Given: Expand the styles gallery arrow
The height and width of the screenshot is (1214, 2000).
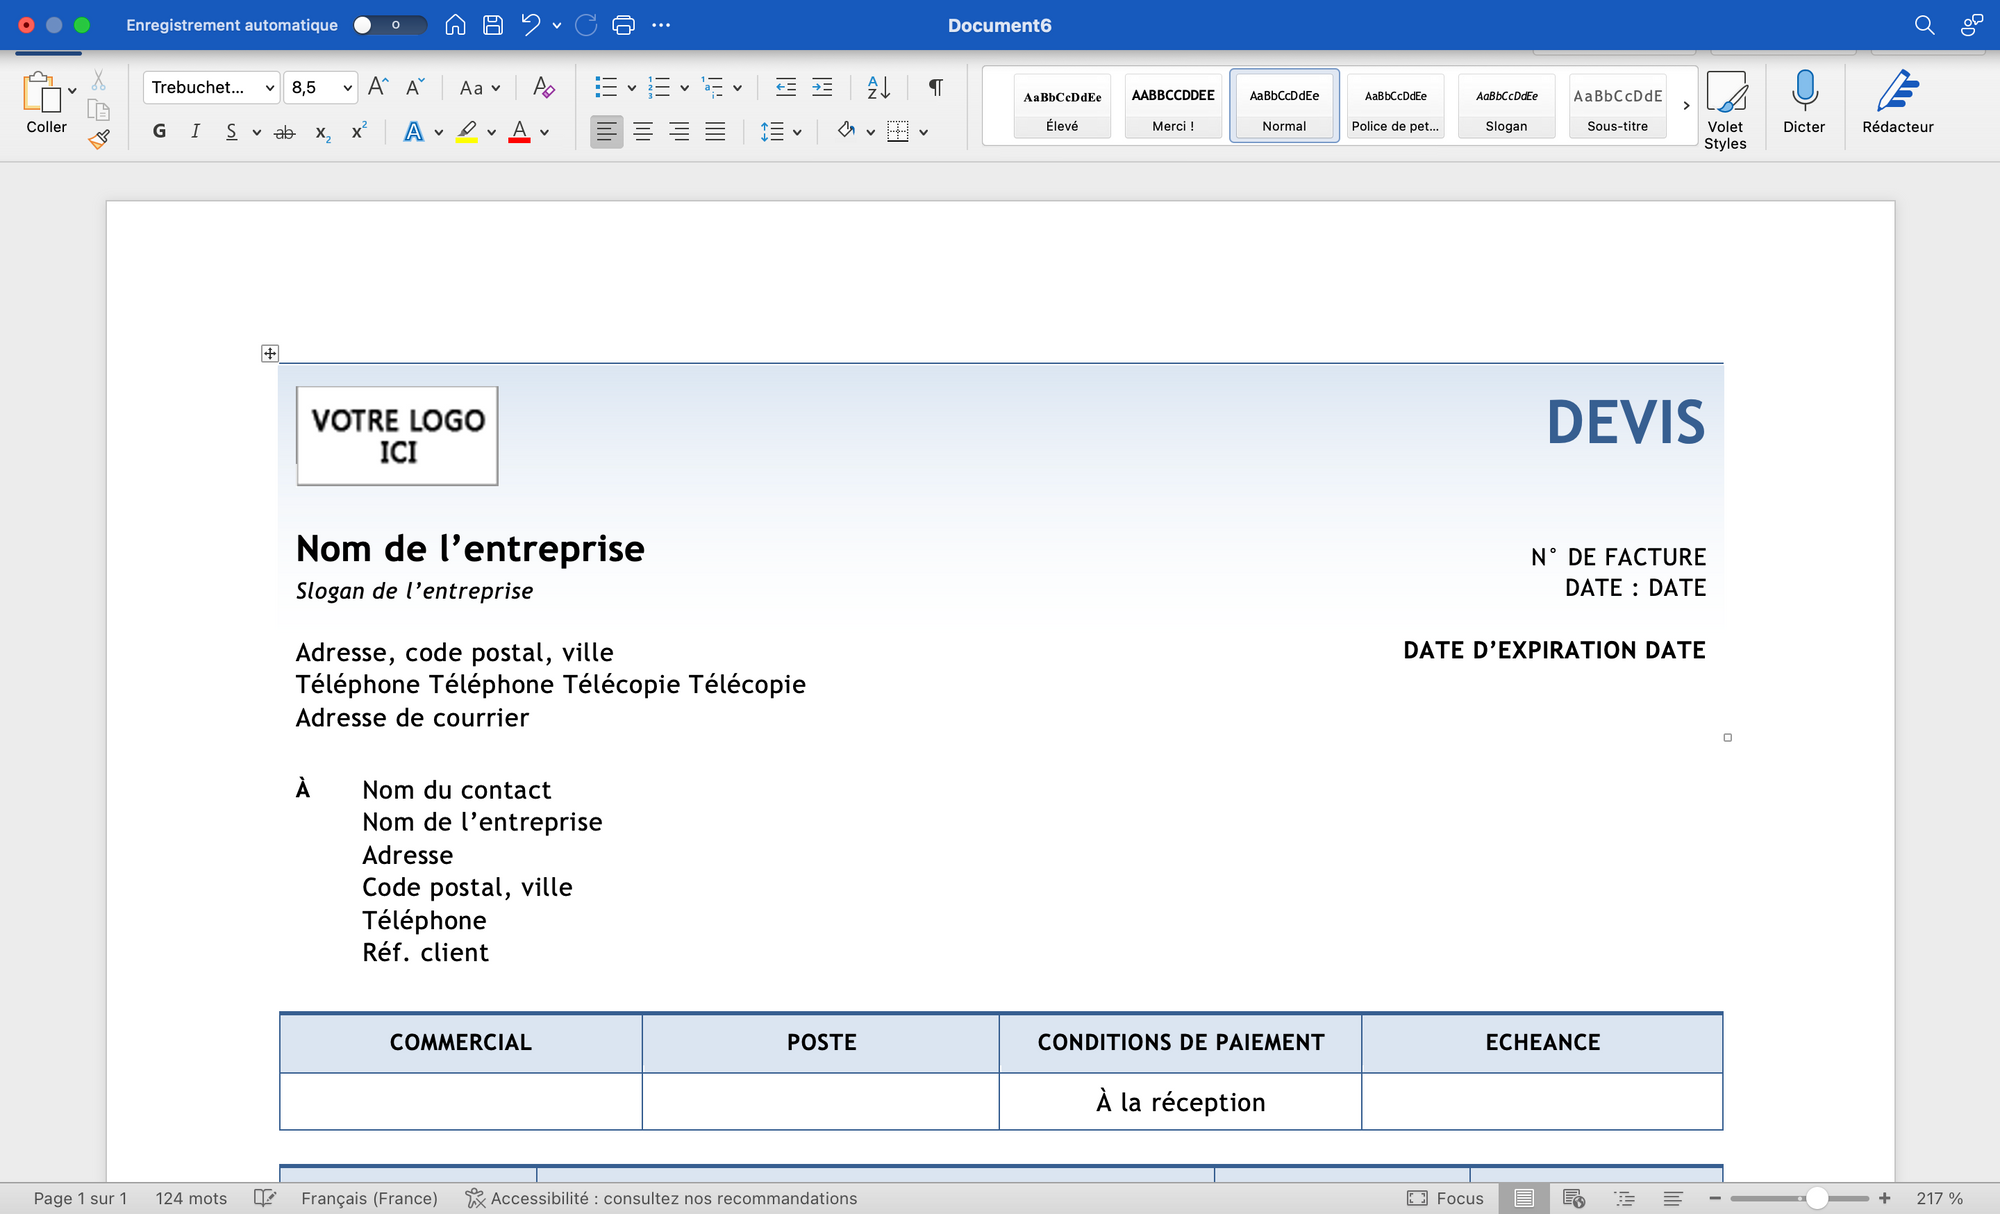Looking at the screenshot, I should [x=1686, y=105].
